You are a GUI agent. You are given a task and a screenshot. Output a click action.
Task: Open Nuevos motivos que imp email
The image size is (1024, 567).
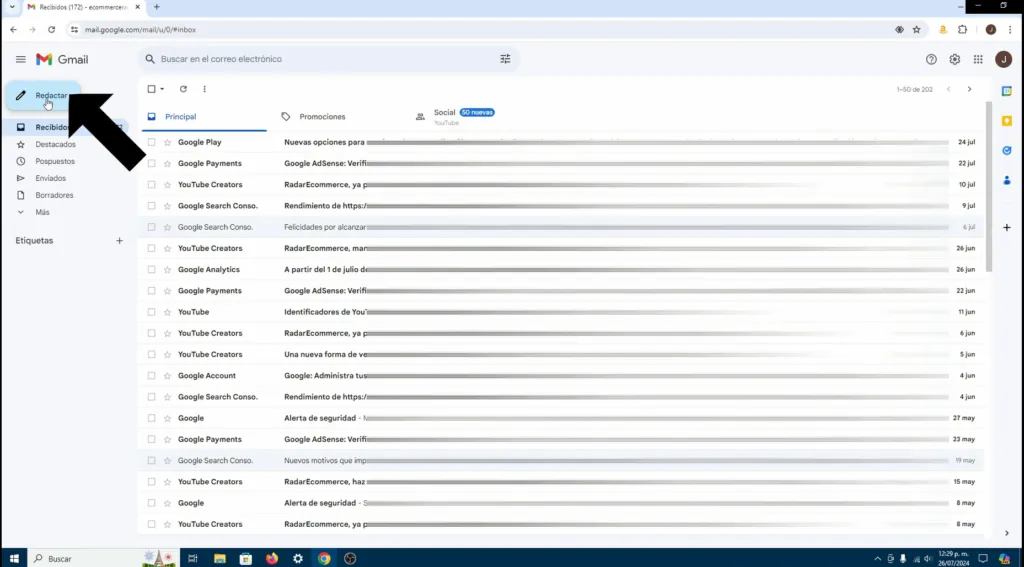(x=562, y=461)
